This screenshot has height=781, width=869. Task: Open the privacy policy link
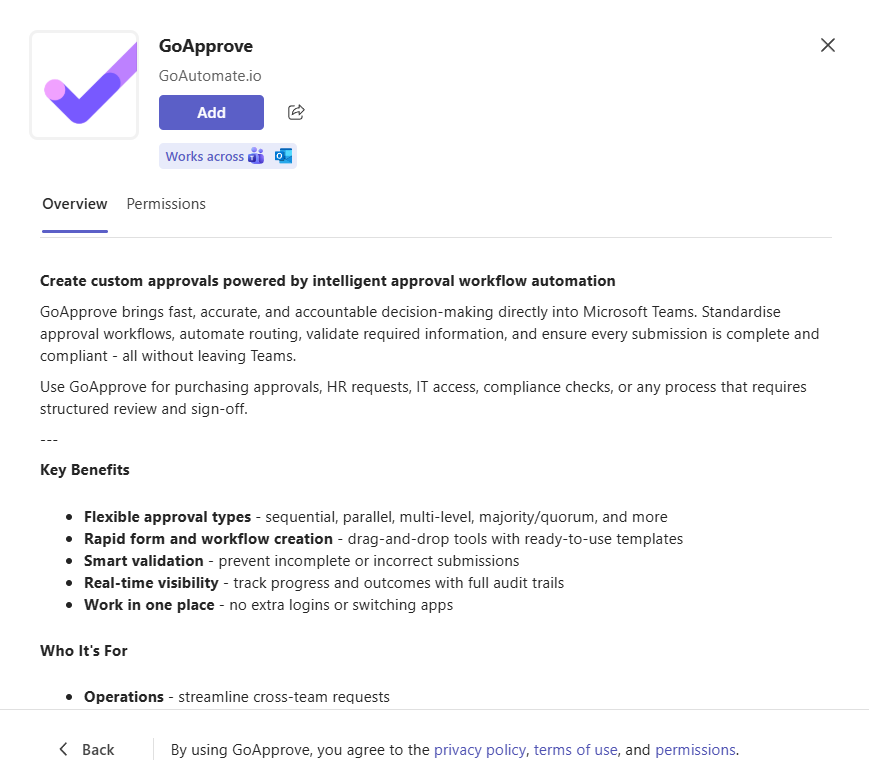point(479,749)
